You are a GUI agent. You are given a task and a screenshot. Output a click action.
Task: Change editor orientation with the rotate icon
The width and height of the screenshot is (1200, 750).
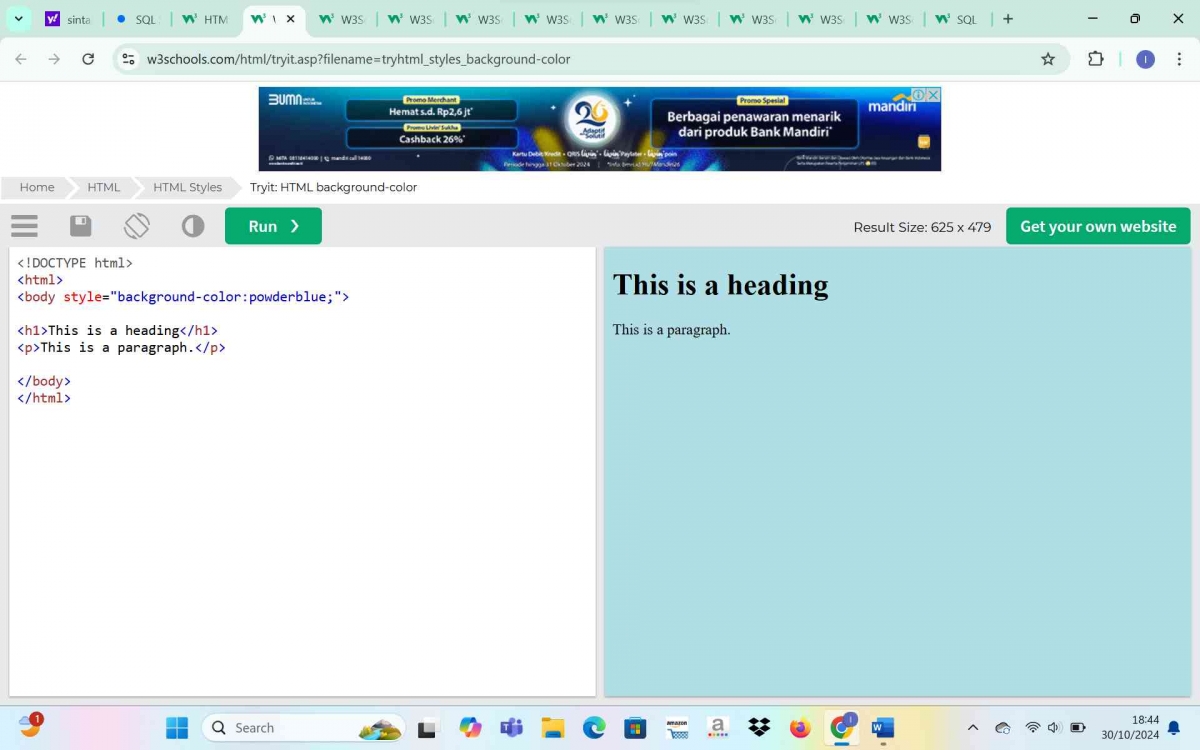137,226
